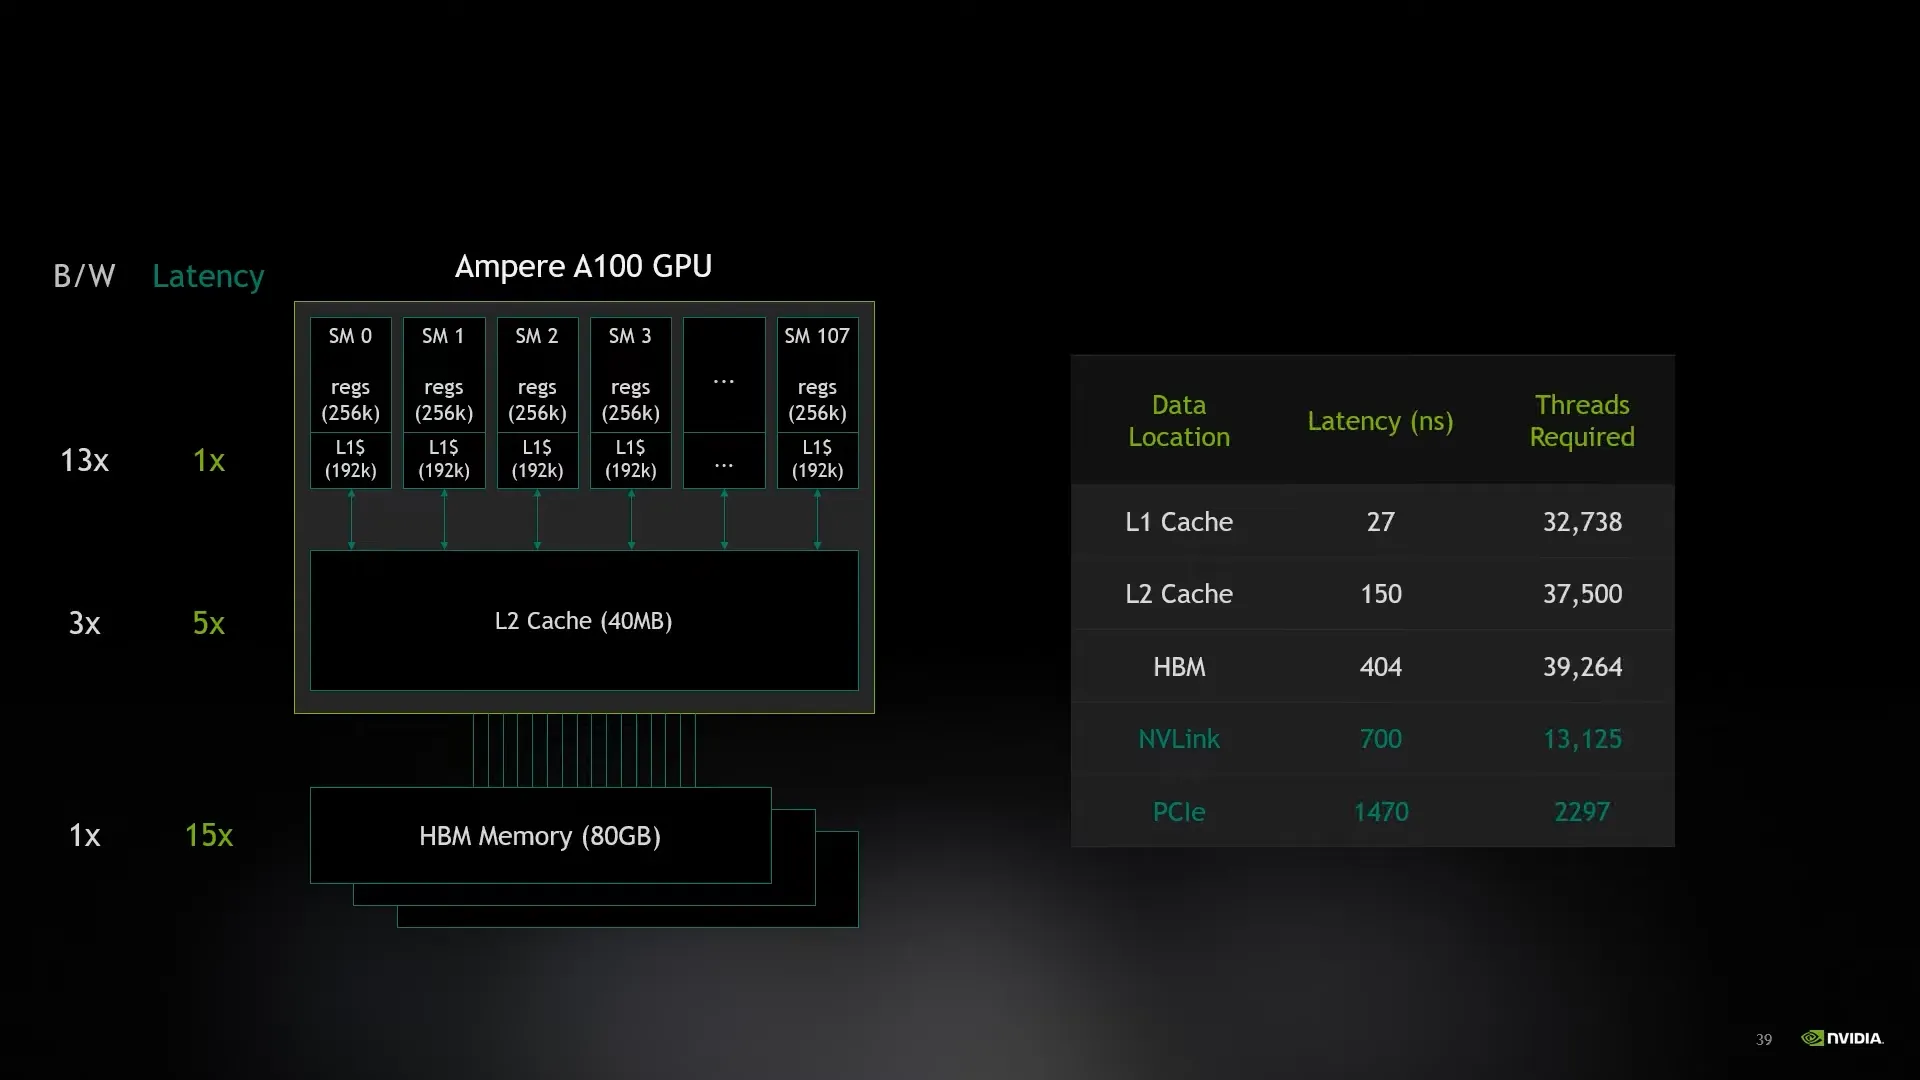The height and width of the screenshot is (1080, 1920).
Task: Click the HBM Memory (80GB) block
Action: pos(540,836)
